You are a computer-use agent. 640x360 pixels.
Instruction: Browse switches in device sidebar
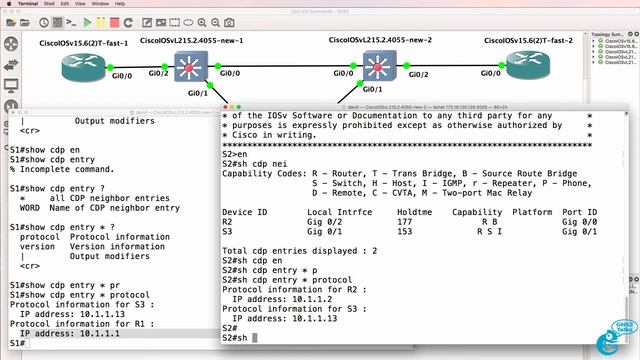tap(11, 64)
